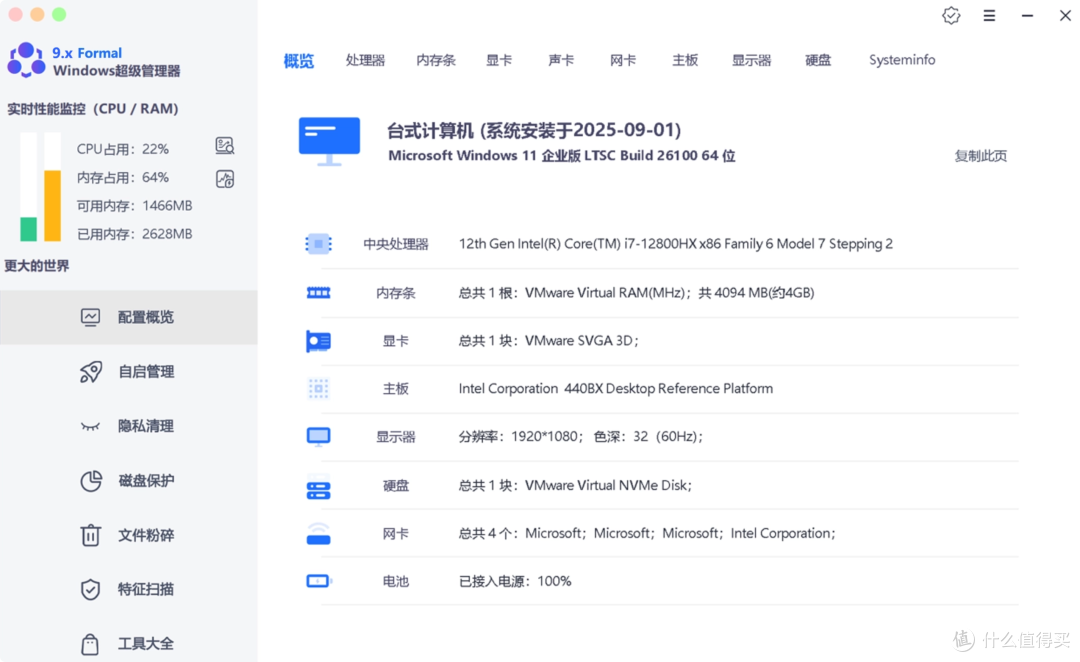Click the yellow macOS-style dot
The width and height of the screenshot is (1080, 662).
coord(37,14)
